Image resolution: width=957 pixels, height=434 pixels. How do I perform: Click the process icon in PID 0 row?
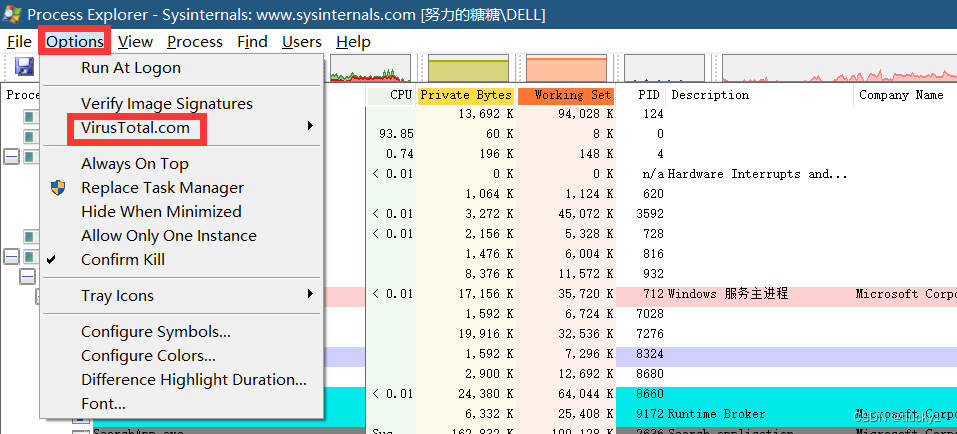31,136
